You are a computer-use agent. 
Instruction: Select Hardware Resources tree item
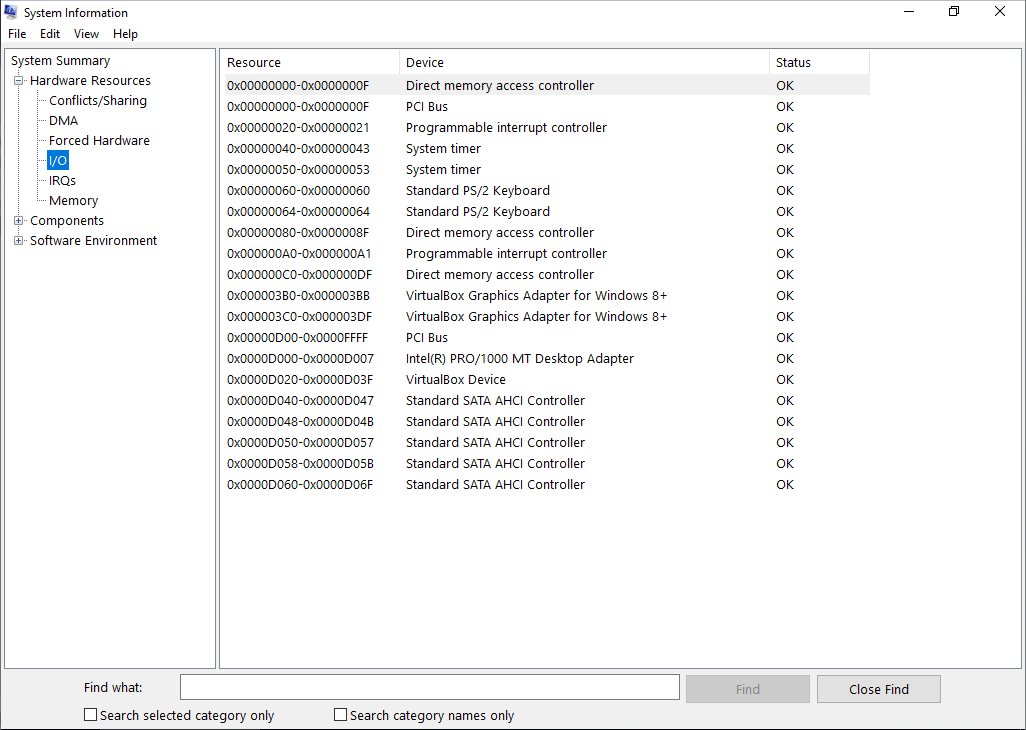[x=90, y=80]
